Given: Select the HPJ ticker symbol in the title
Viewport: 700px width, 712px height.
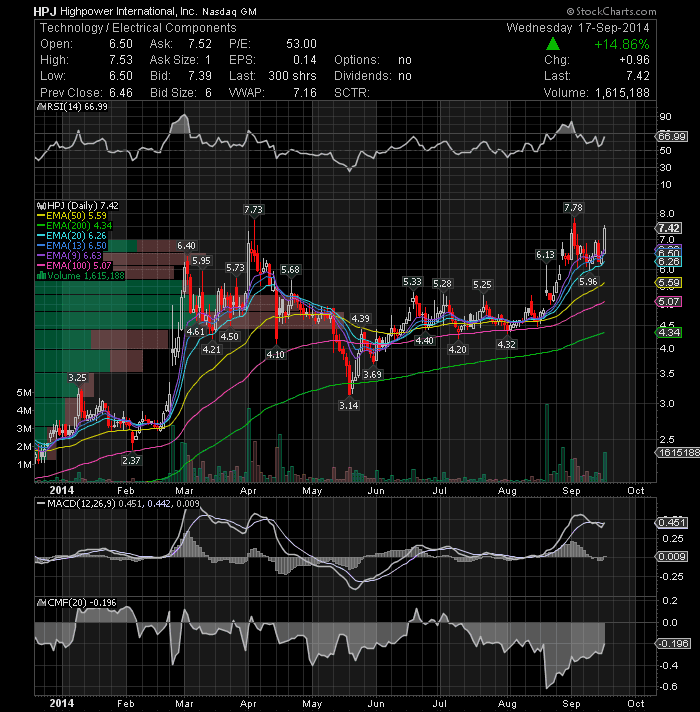Looking at the screenshot, I should [45, 11].
